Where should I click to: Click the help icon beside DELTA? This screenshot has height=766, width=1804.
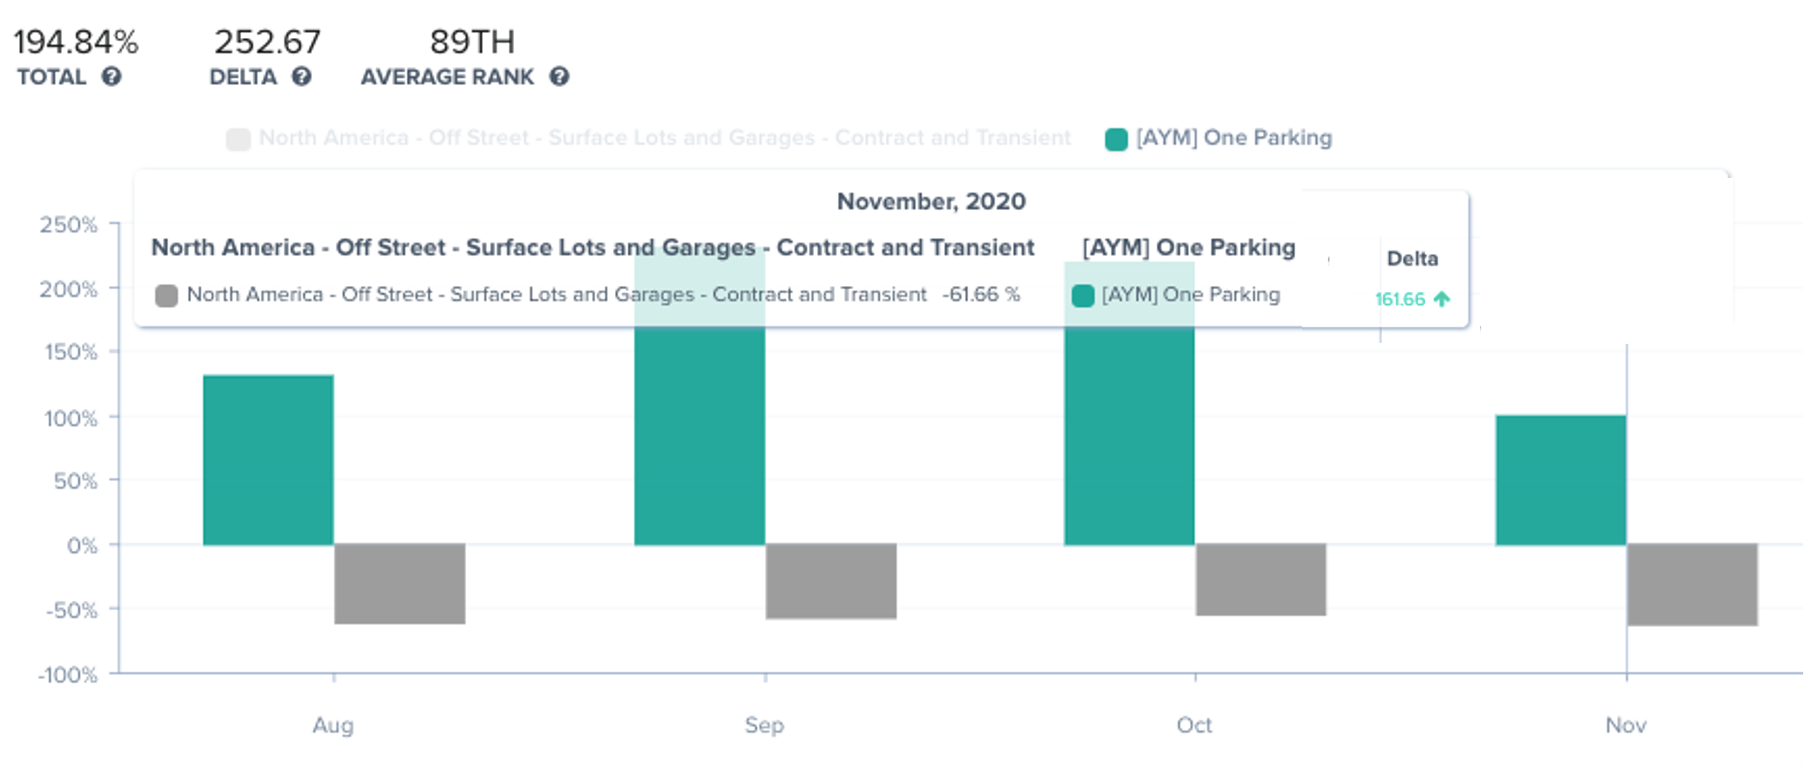coord(301,77)
